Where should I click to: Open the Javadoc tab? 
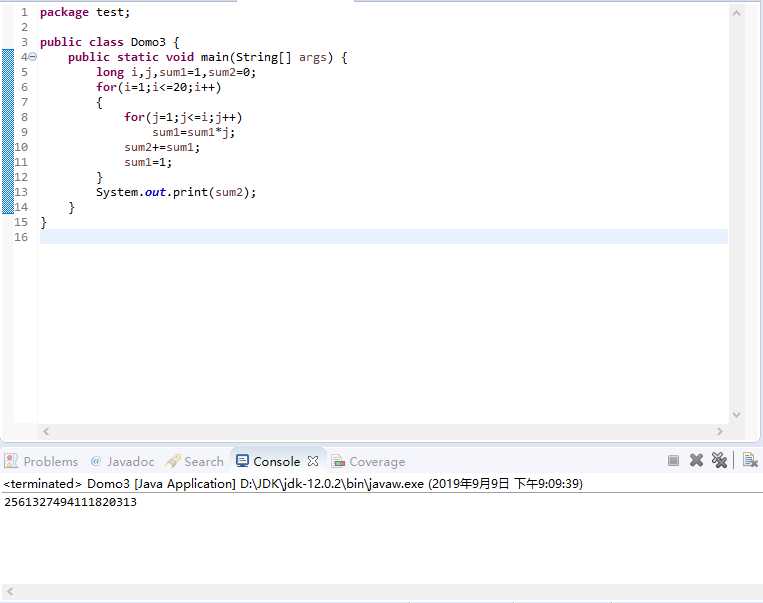click(x=123, y=461)
